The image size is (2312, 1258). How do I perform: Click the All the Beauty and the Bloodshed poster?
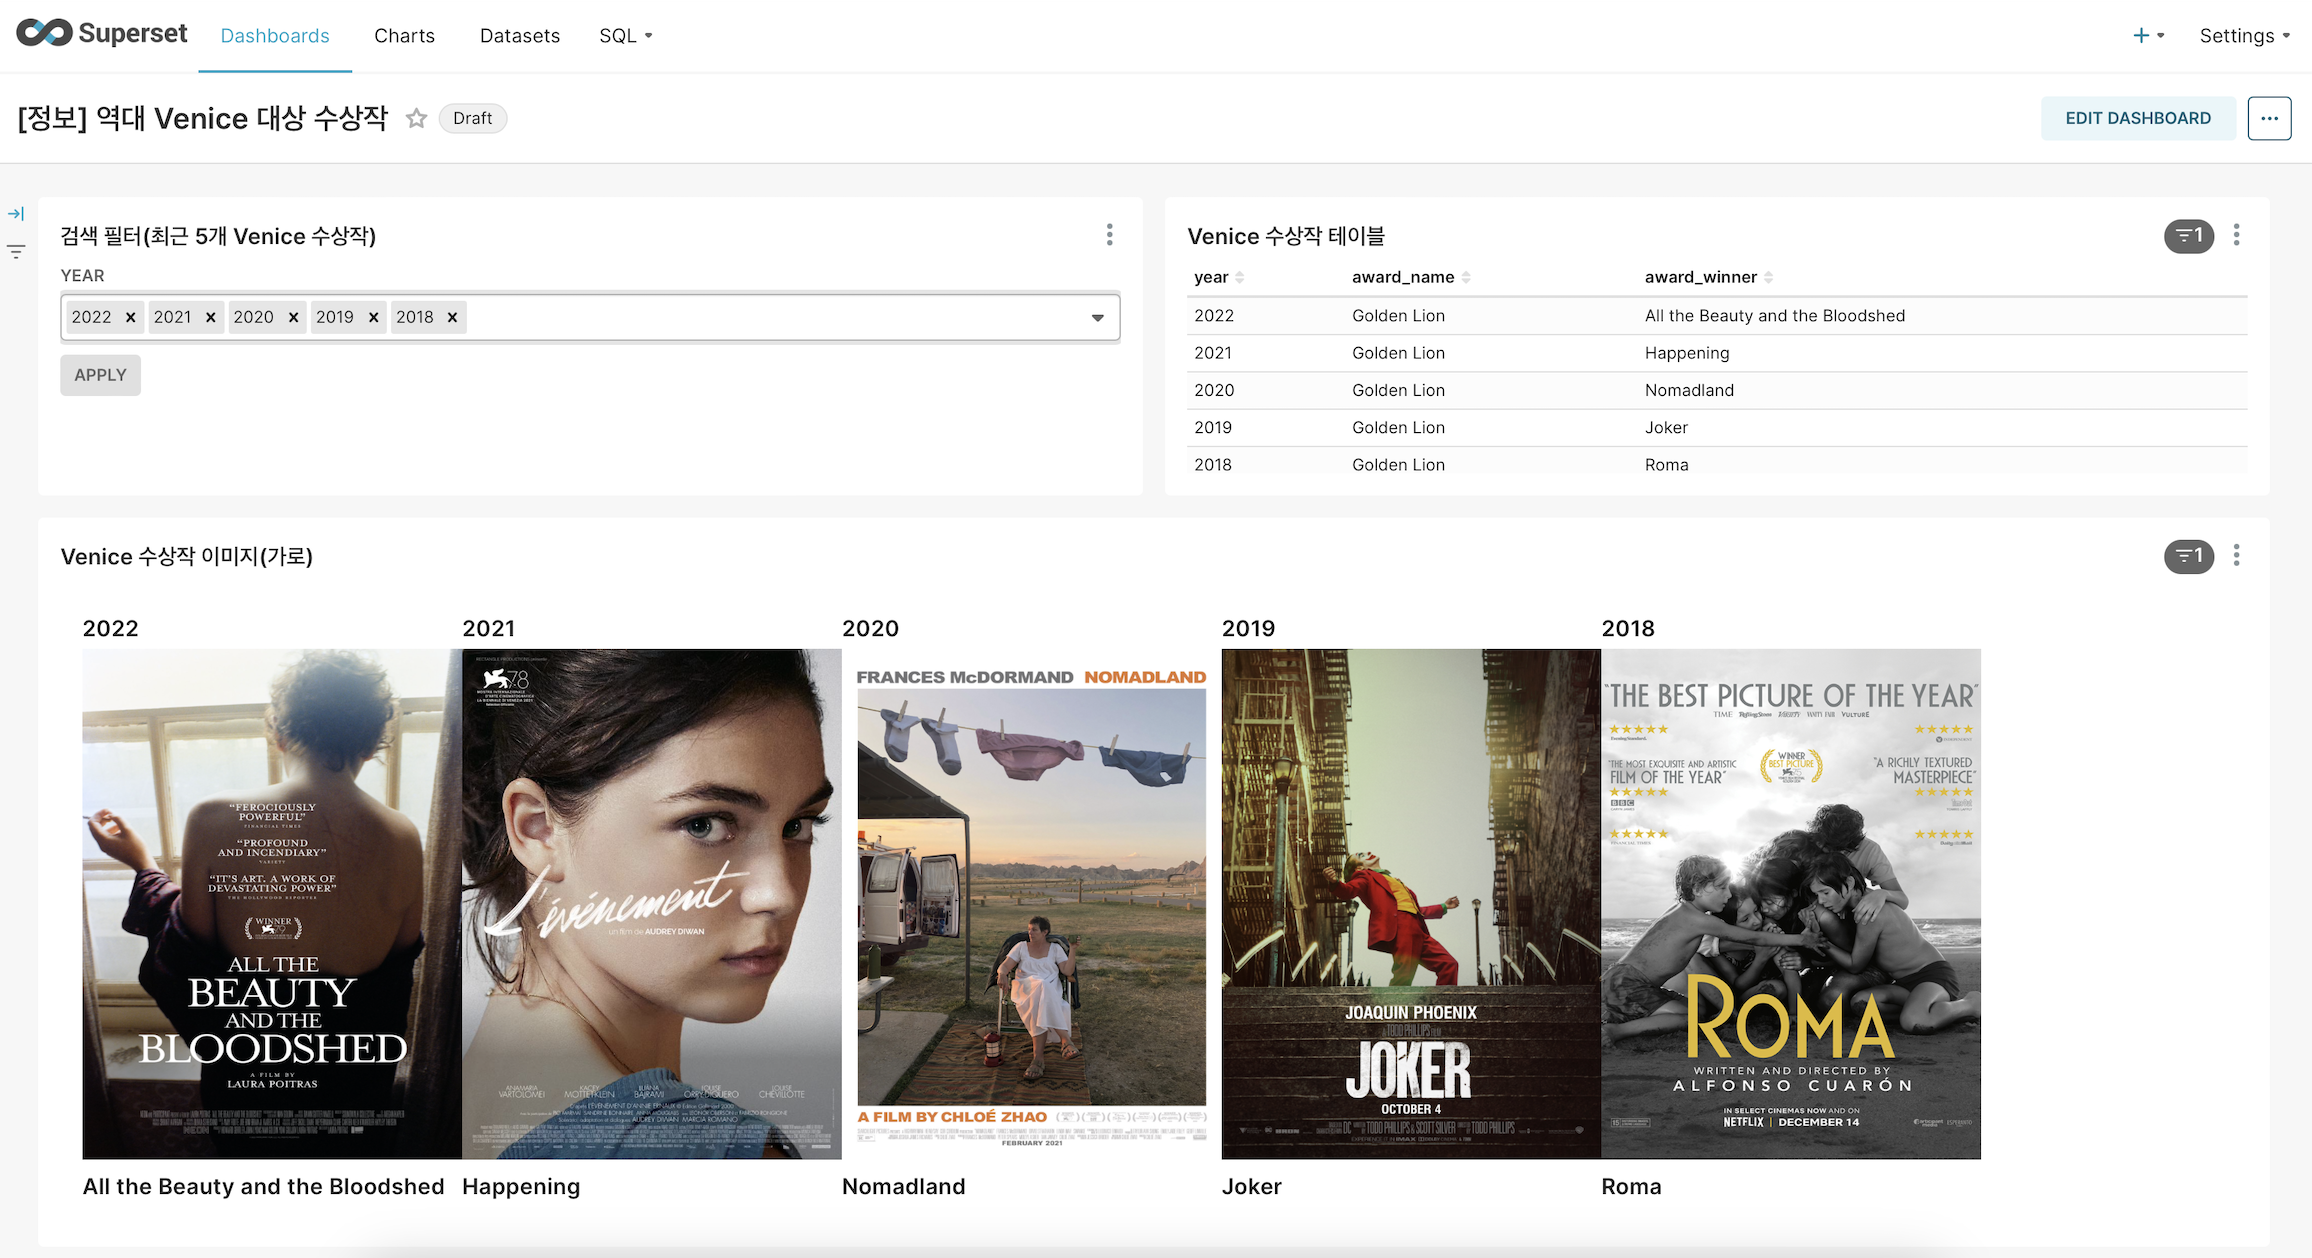pos(272,904)
